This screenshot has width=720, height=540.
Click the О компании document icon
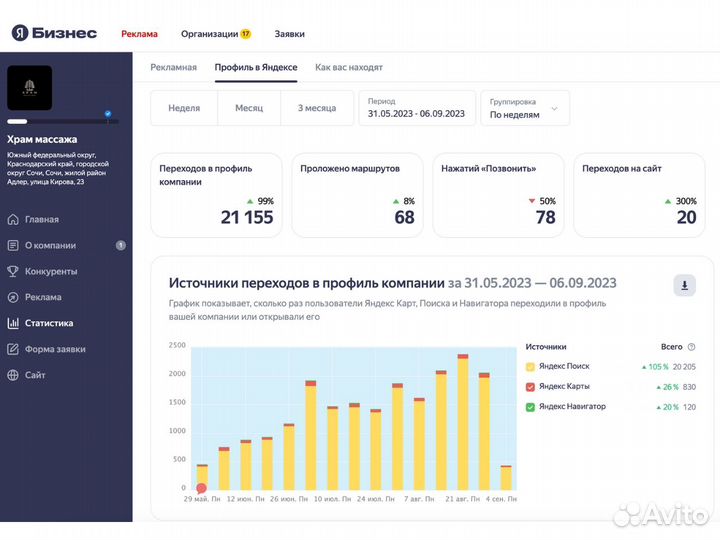[x=13, y=246]
